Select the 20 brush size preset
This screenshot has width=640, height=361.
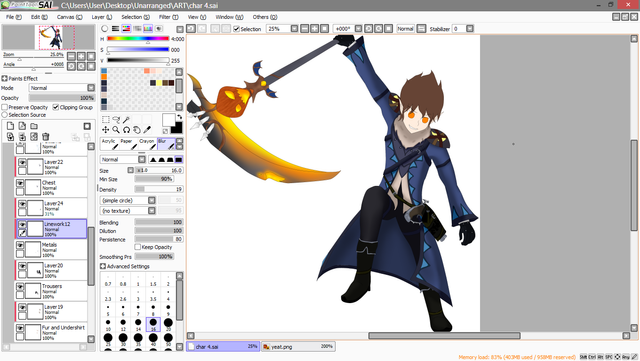pos(168,325)
